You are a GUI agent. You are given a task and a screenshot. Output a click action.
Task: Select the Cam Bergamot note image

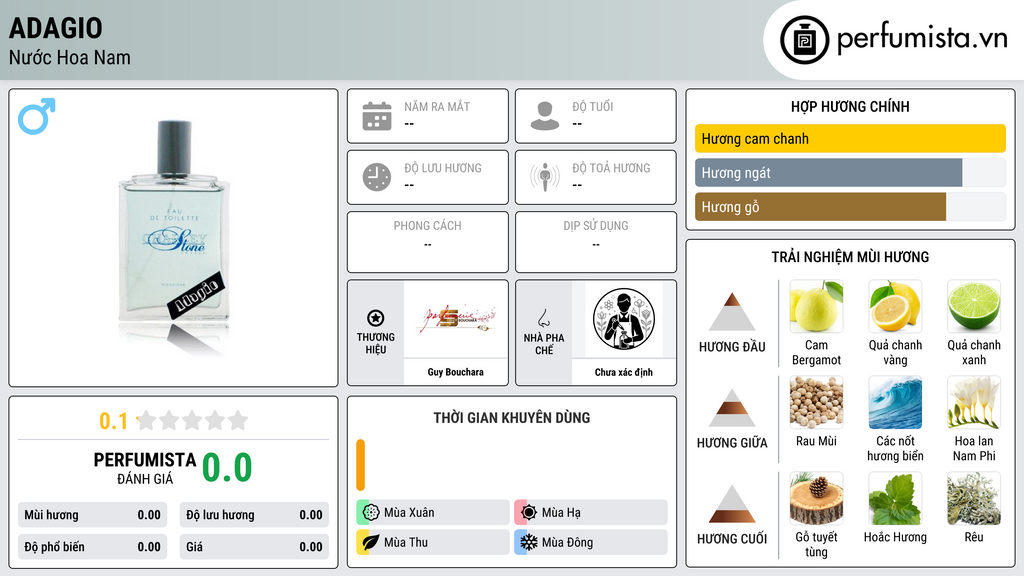[x=816, y=306]
